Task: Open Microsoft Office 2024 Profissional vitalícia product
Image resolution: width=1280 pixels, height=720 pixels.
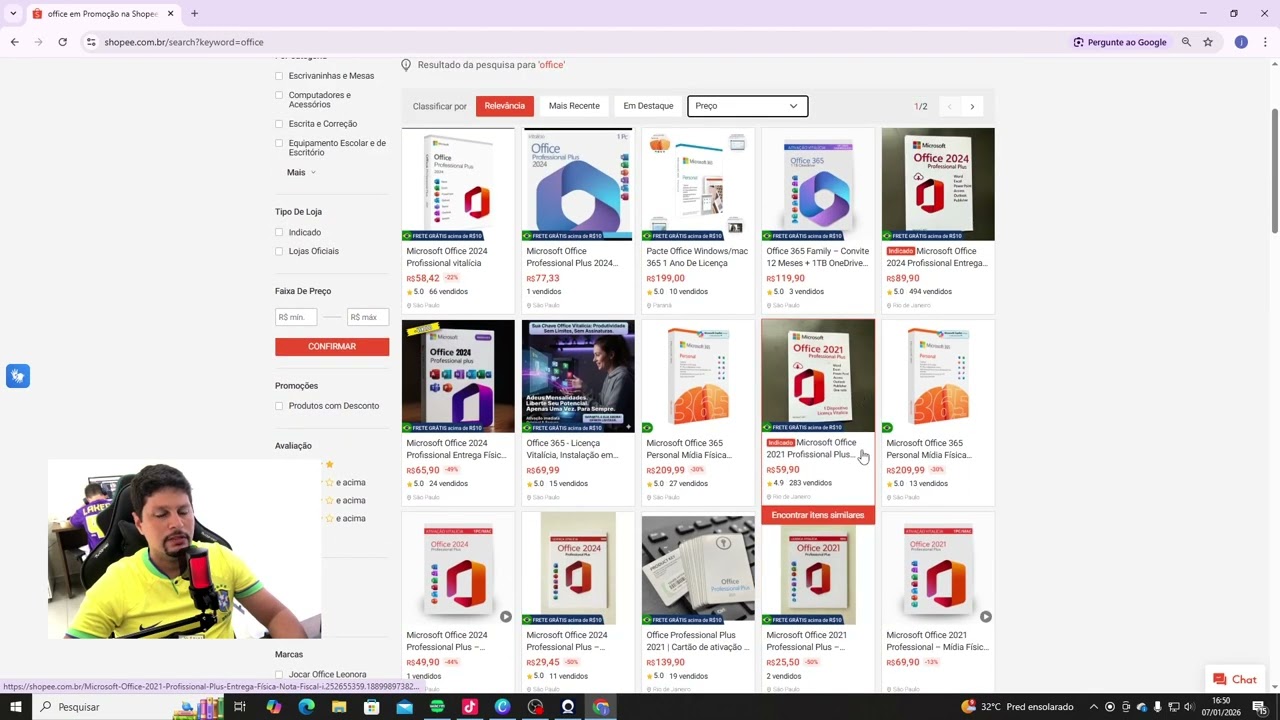Action: tap(458, 220)
